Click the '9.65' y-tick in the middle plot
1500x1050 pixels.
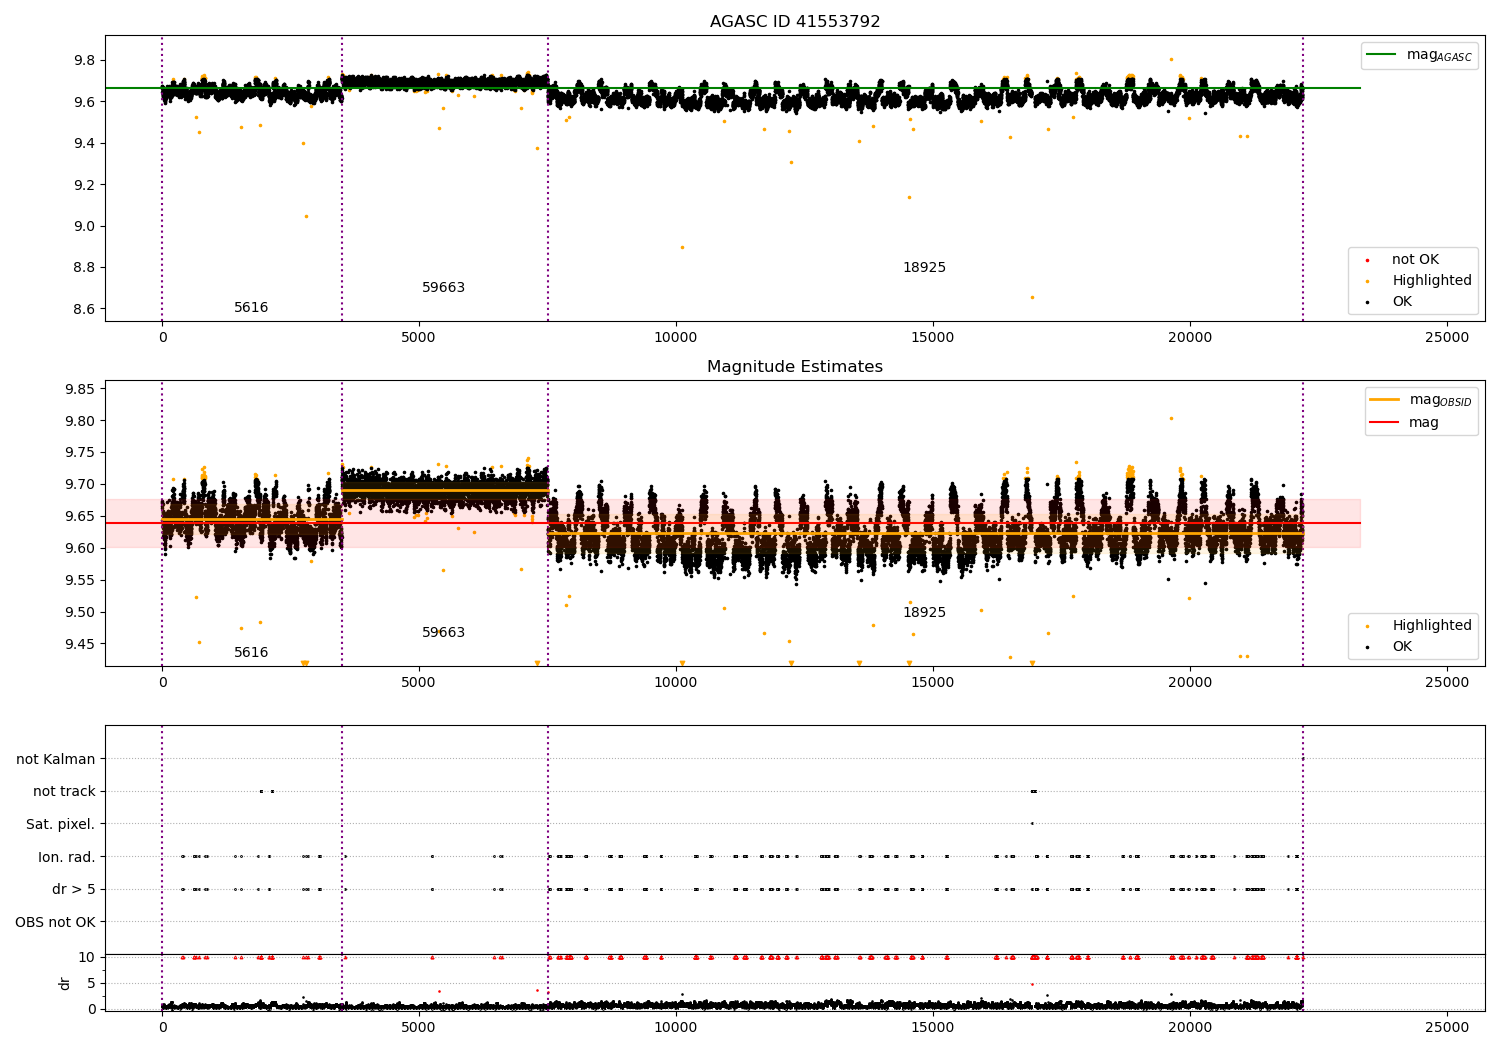80,517
